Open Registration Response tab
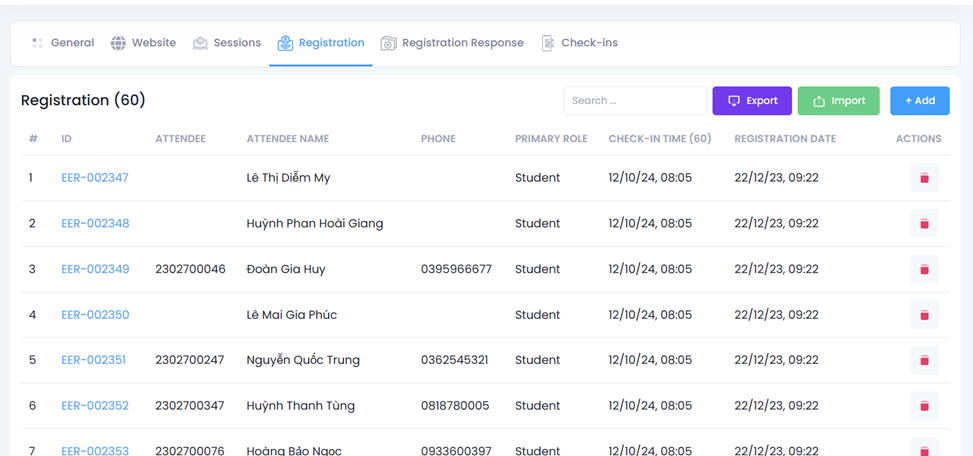 [x=451, y=43]
